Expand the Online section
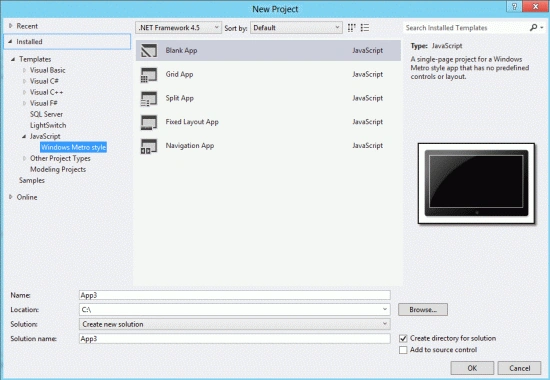The height and width of the screenshot is (380, 550). (11, 197)
